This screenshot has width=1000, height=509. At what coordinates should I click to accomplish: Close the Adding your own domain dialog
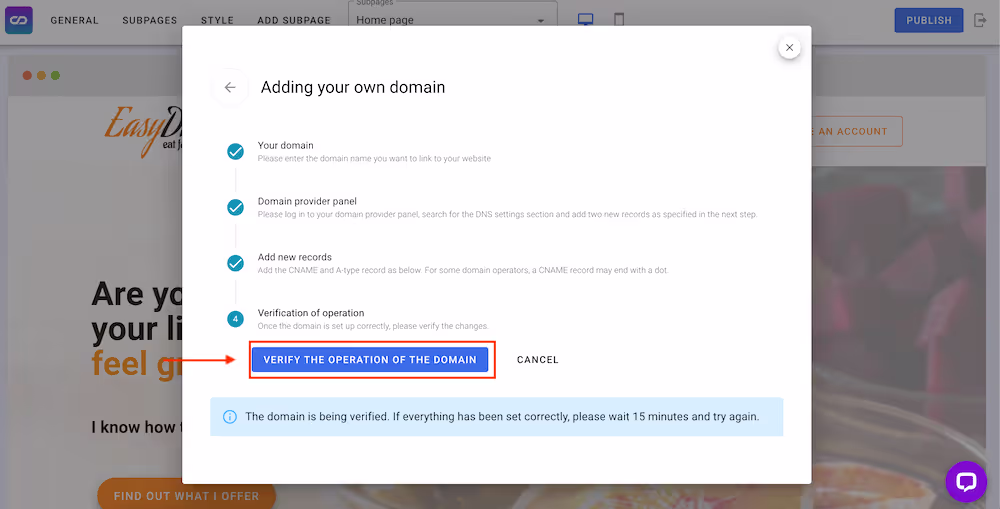pos(789,47)
